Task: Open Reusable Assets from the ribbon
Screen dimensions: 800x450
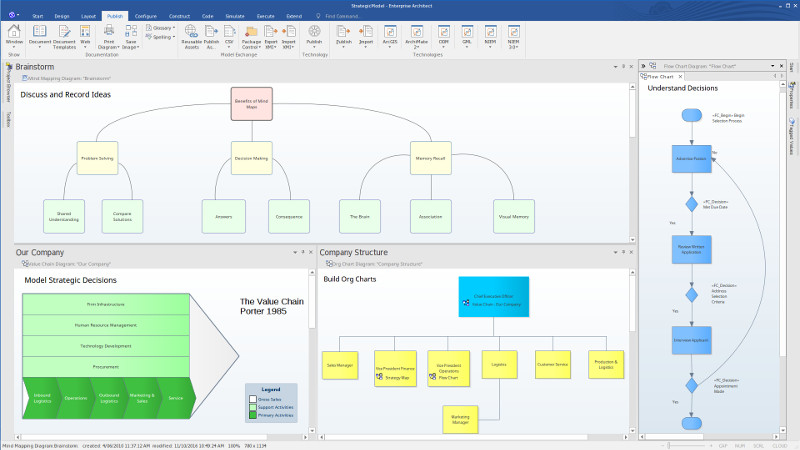Action: [x=192, y=34]
